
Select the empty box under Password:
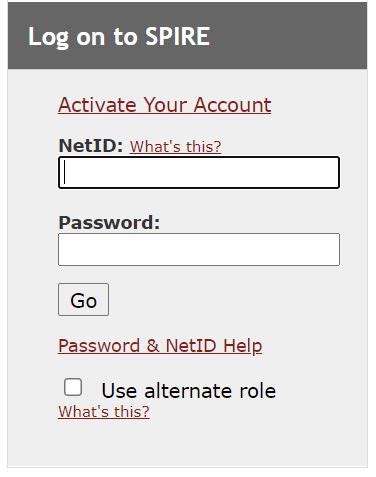[199, 249]
